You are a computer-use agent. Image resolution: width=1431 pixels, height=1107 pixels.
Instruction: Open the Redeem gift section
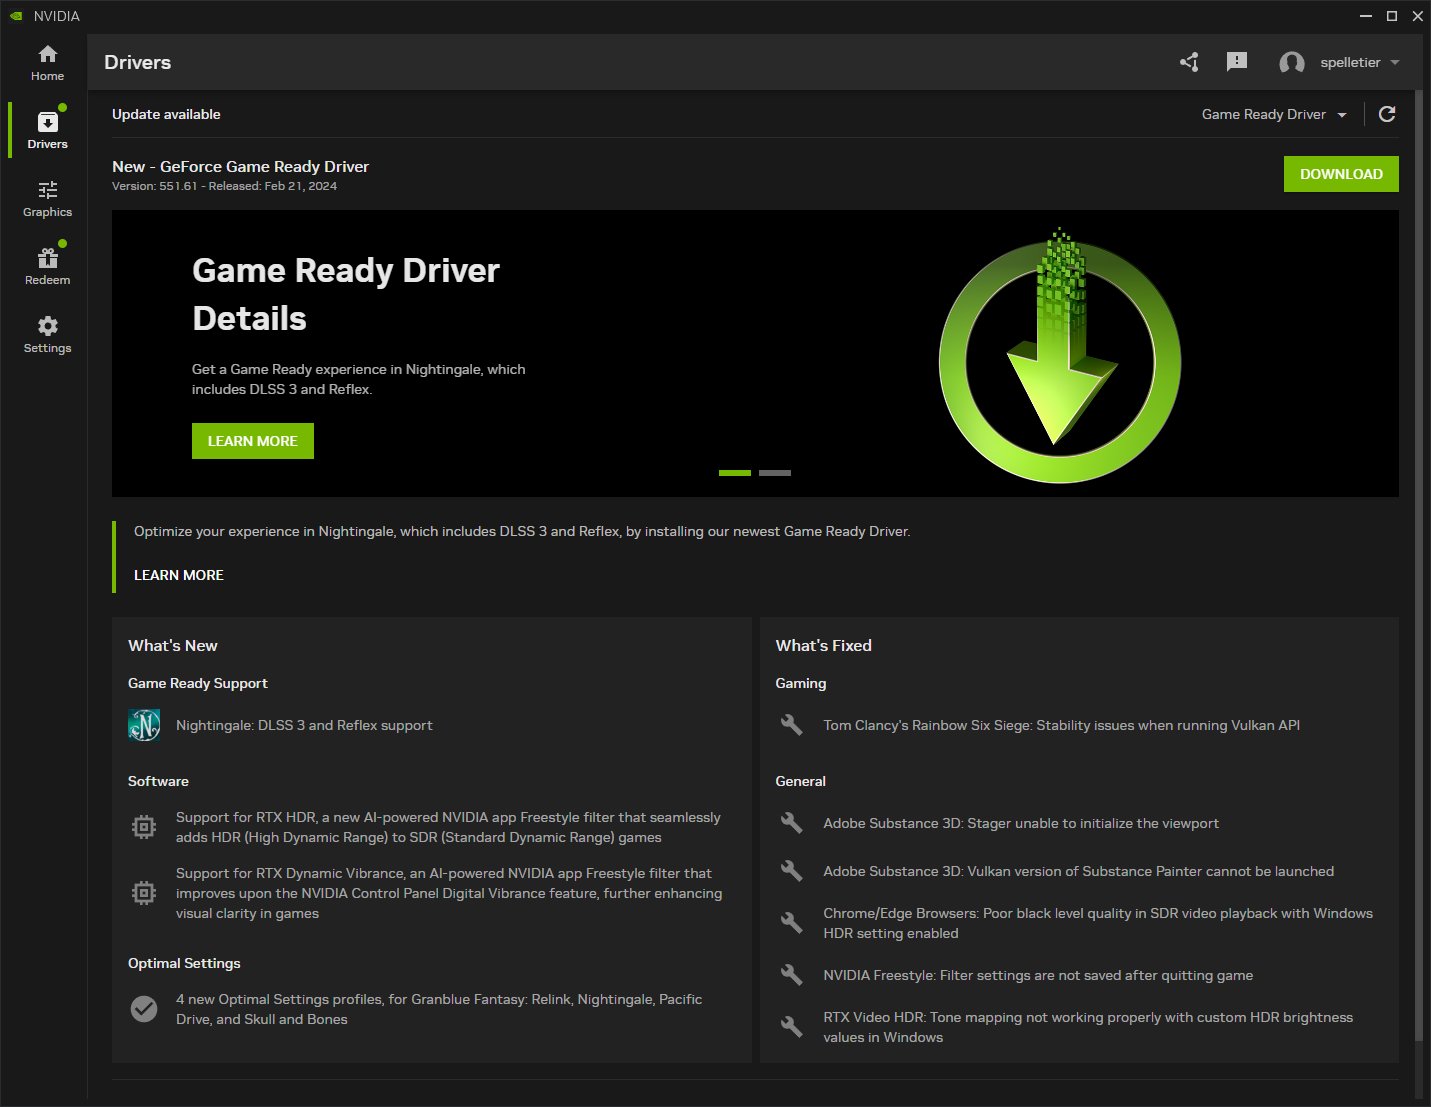(x=47, y=266)
